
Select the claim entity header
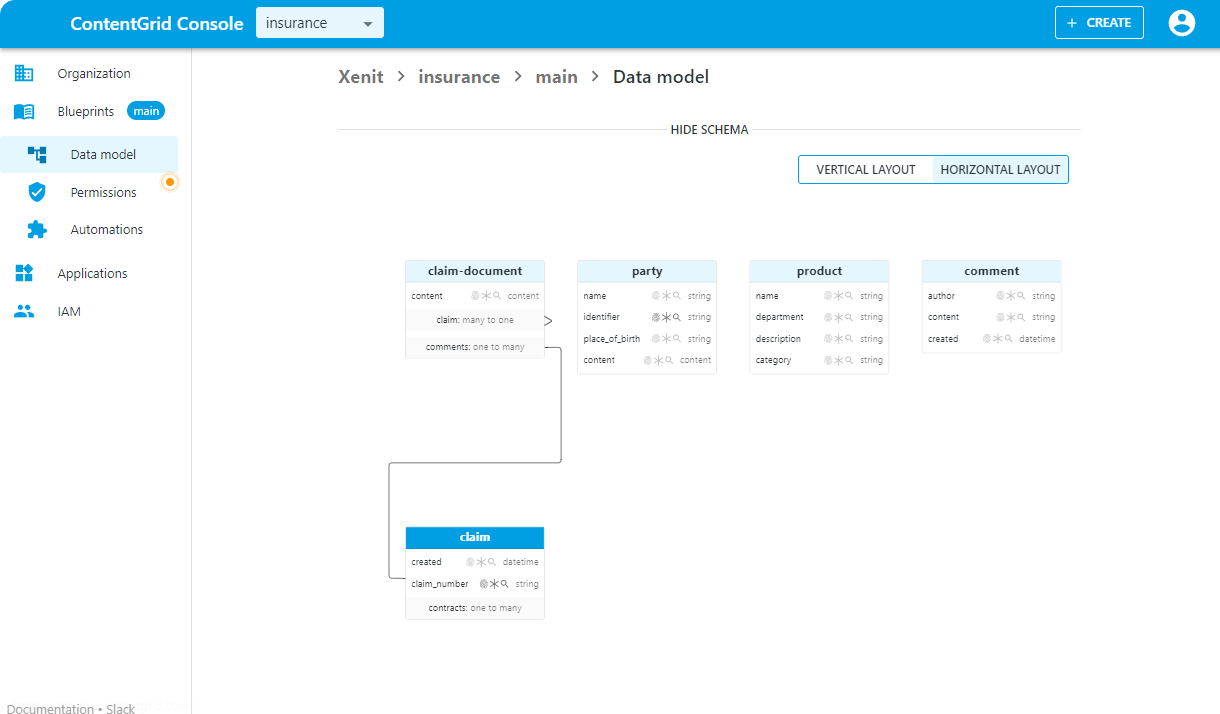pyautogui.click(x=475, y=537)
